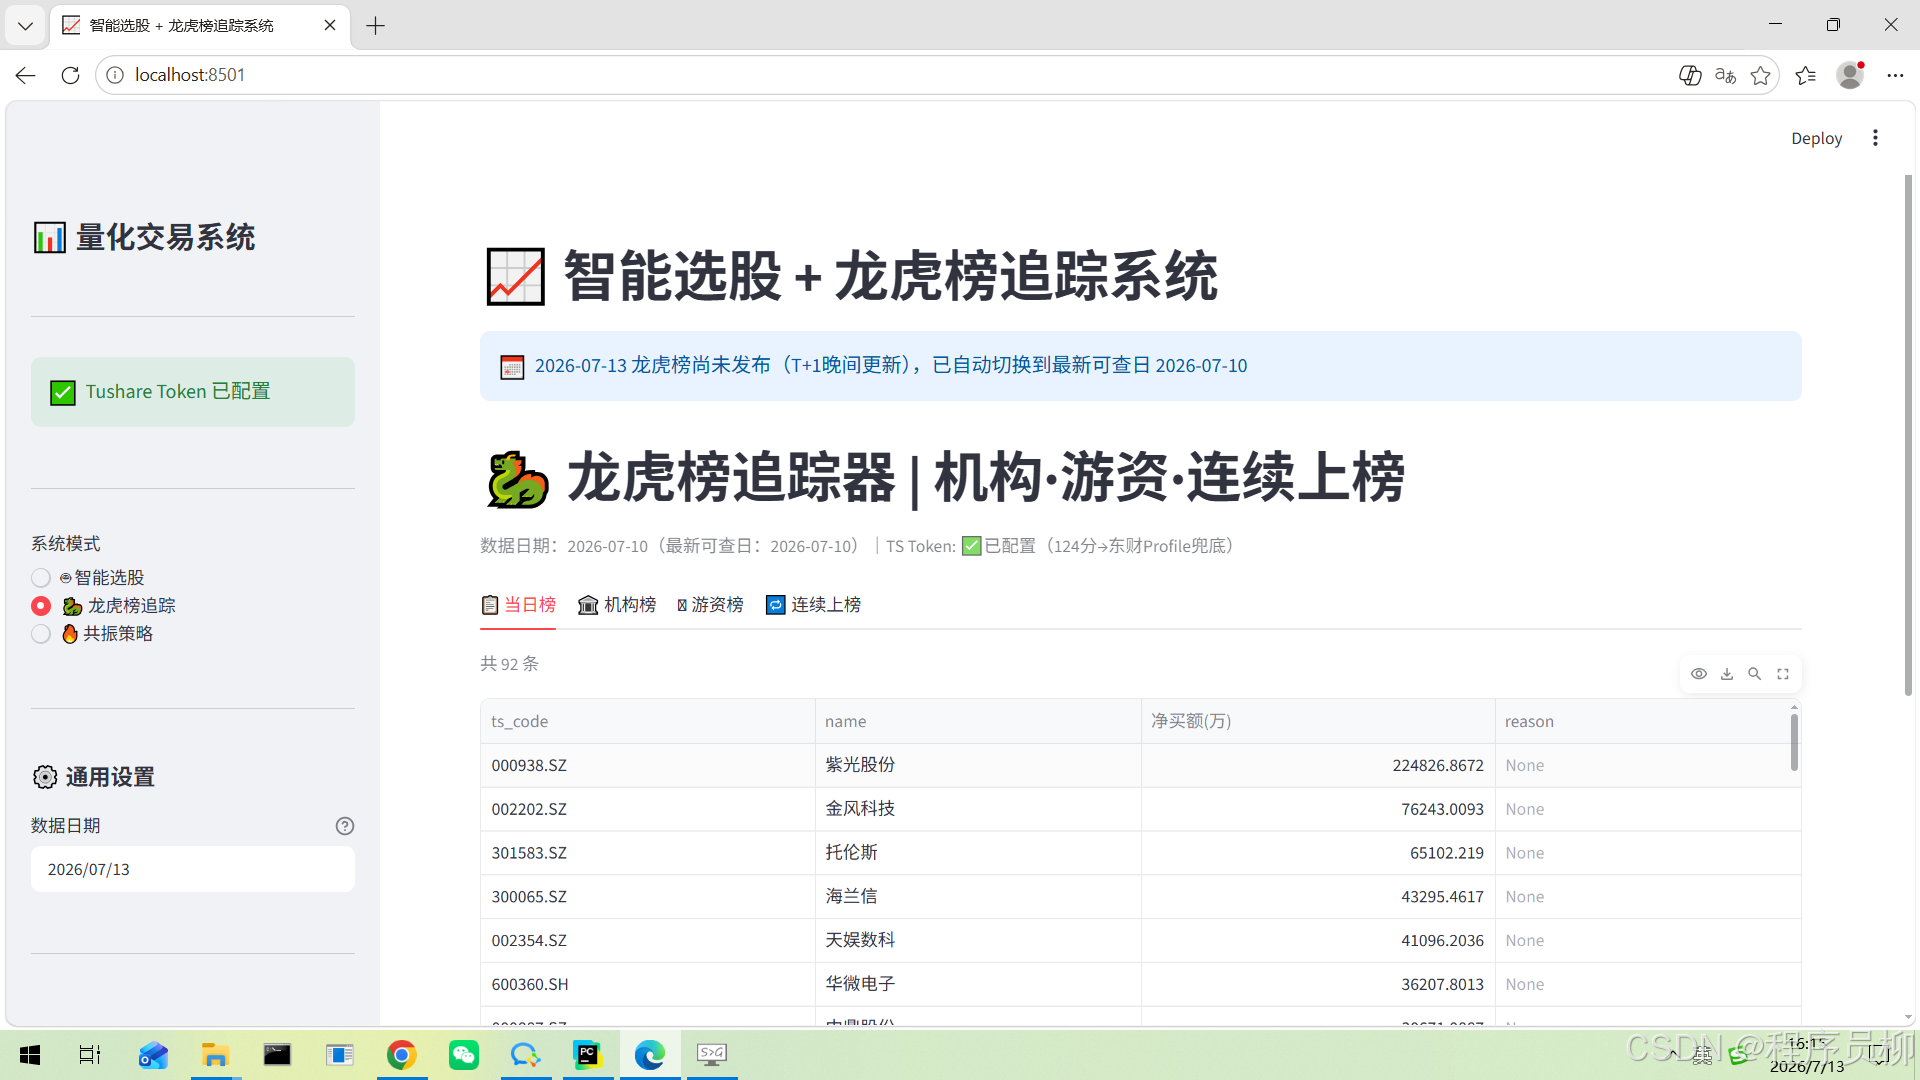The height and width of the screenshot is (1080, 1920).
Task: Switch to the 连续上榜 tab
Action: 813,605
